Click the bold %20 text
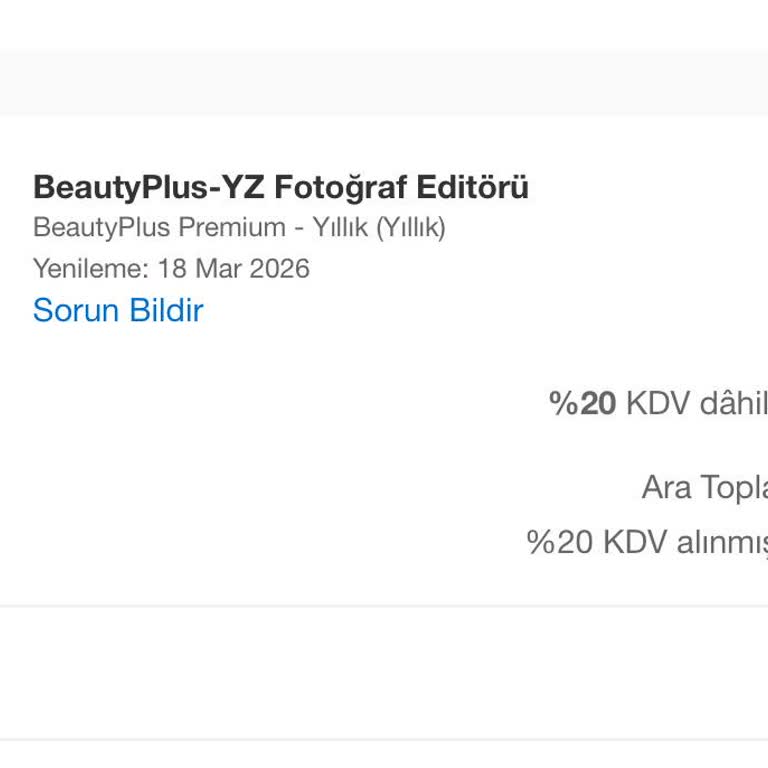768x768 pixels. point(583,403)
